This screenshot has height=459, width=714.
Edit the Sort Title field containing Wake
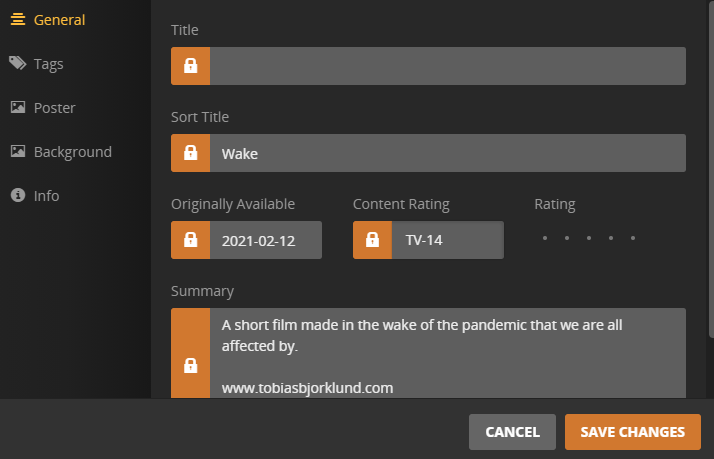447,153
